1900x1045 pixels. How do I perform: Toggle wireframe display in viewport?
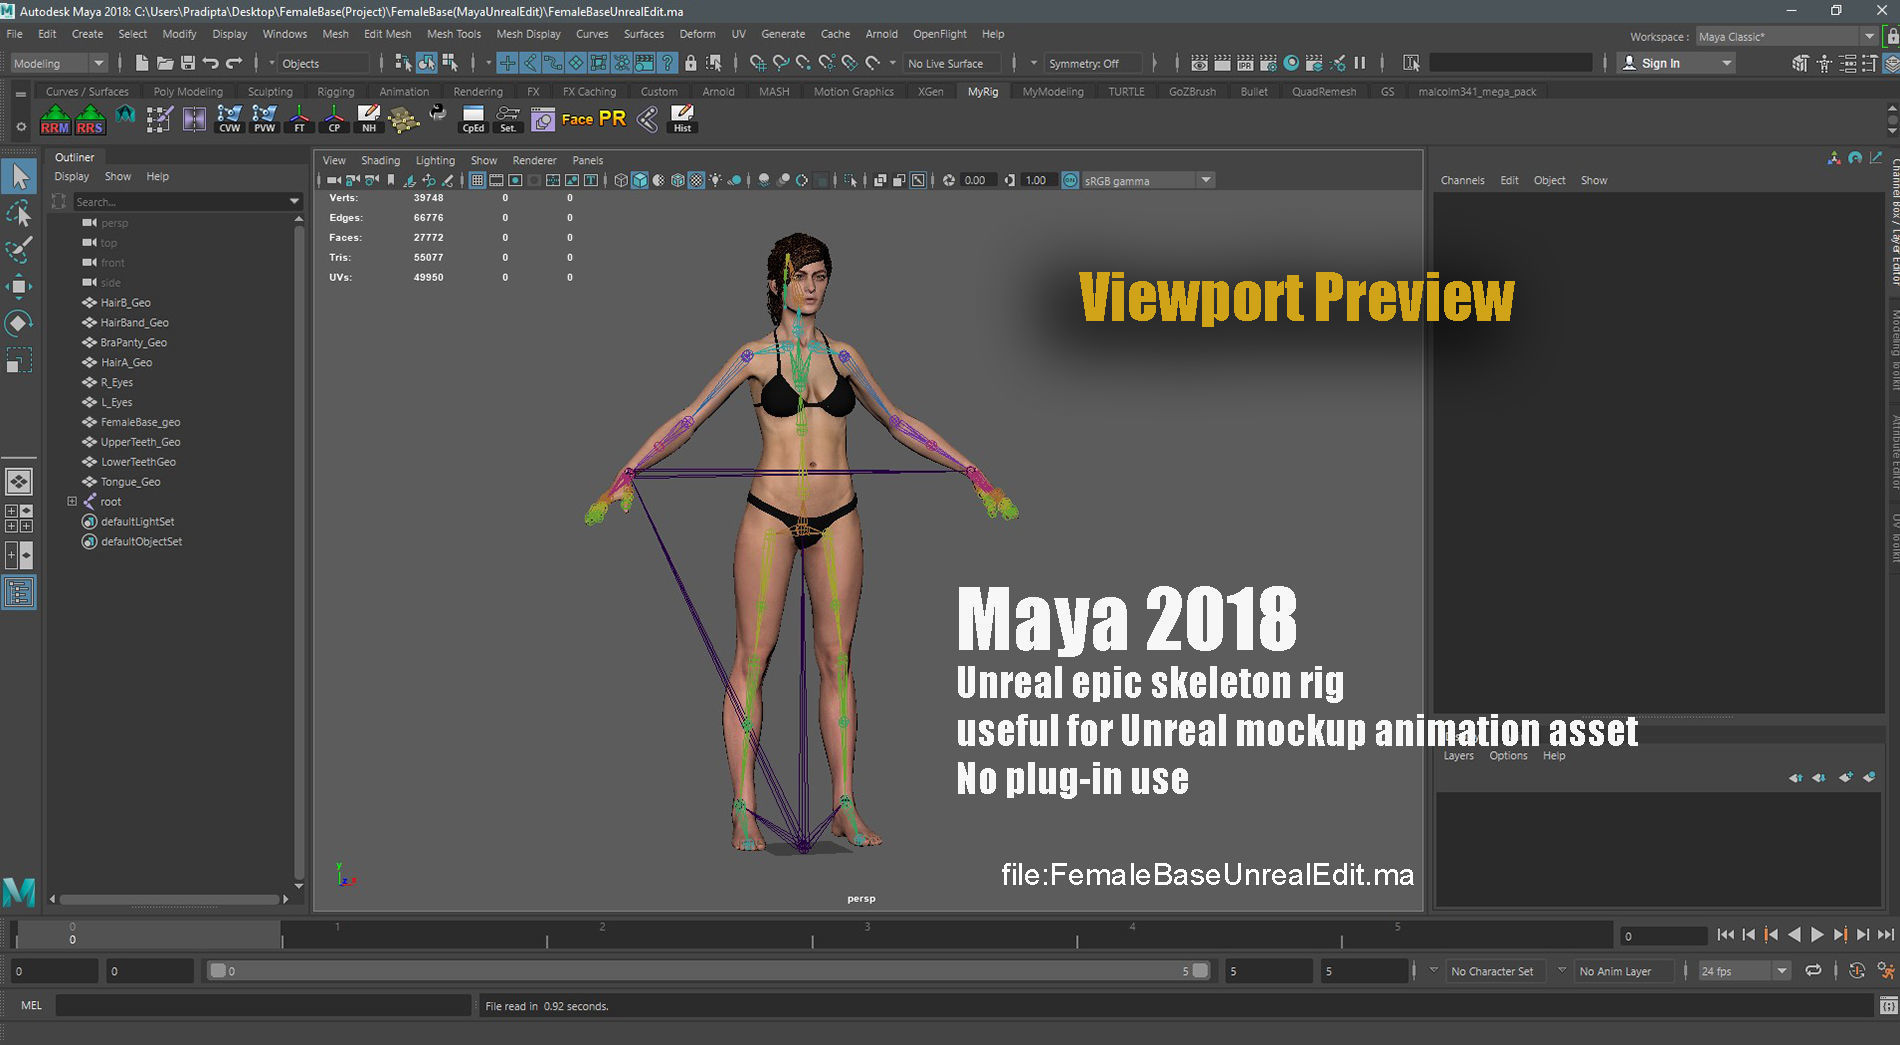point(621,181)
